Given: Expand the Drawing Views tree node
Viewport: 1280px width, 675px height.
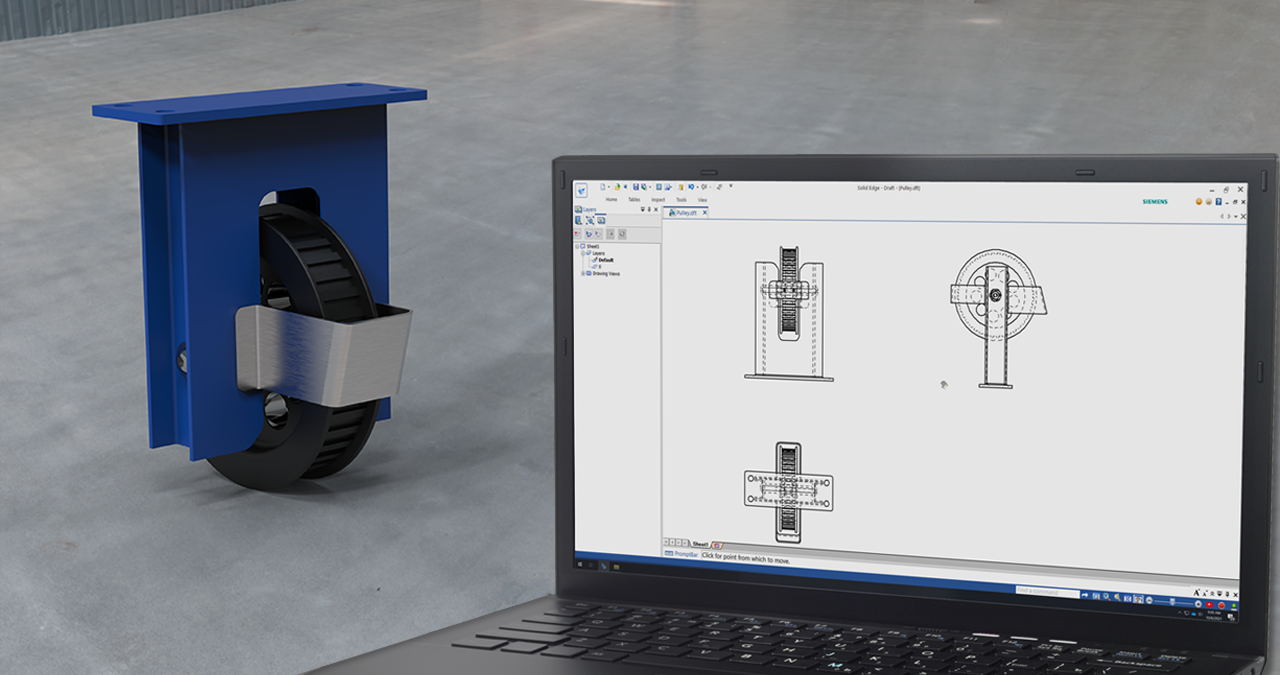Looking at the screenshot, I should point(583,274).
